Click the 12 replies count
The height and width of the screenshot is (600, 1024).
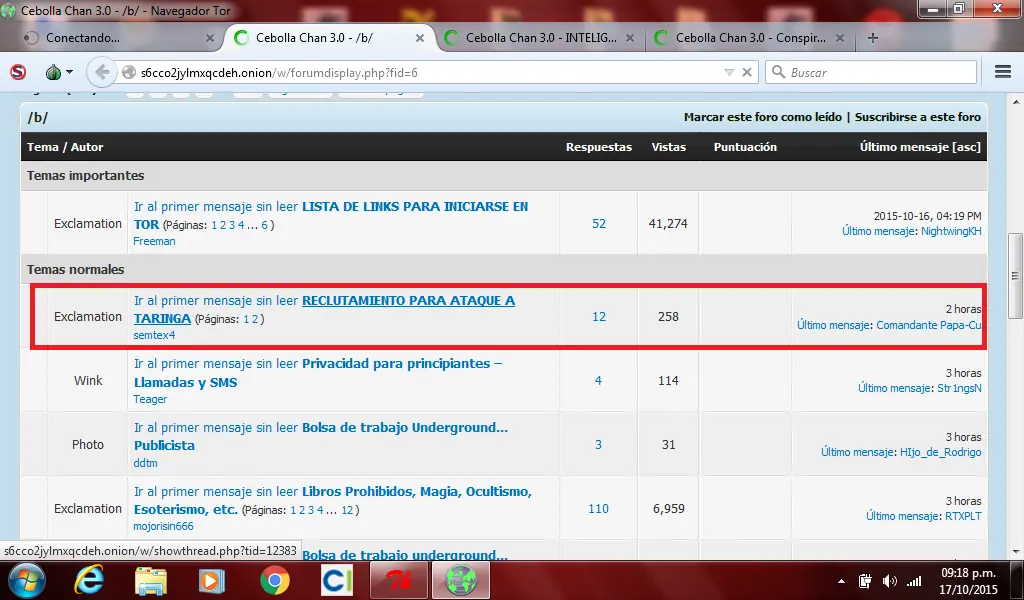coord(599,317)
